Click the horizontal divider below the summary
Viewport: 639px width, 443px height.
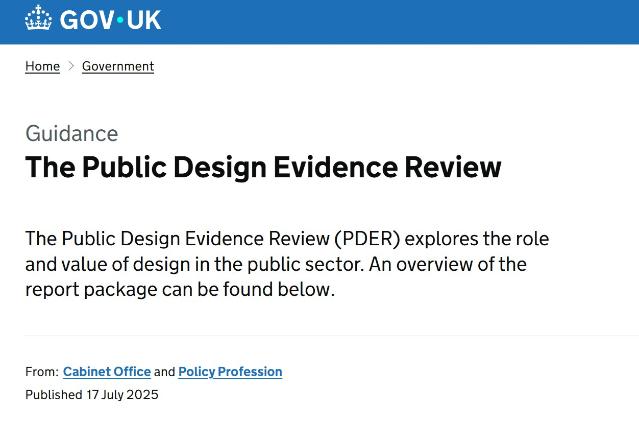(x=330, y=336)
